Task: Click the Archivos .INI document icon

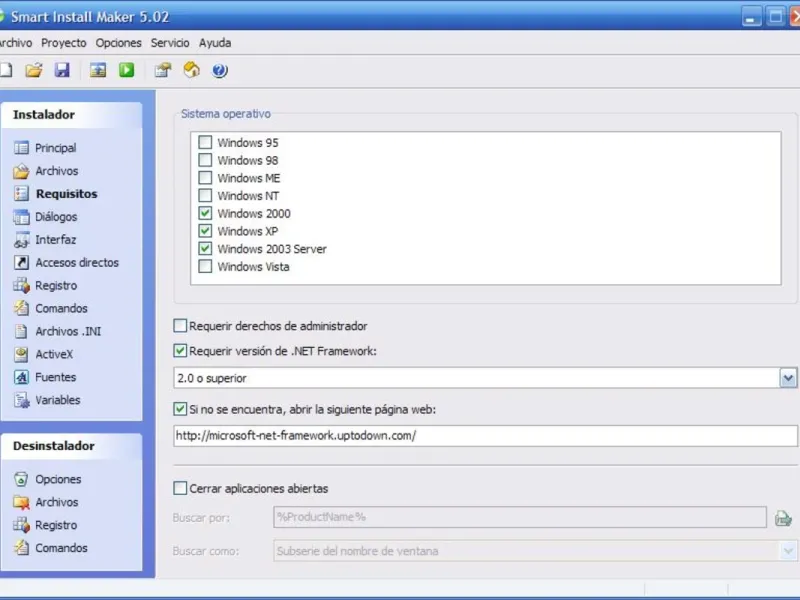Action: point(21,331)
